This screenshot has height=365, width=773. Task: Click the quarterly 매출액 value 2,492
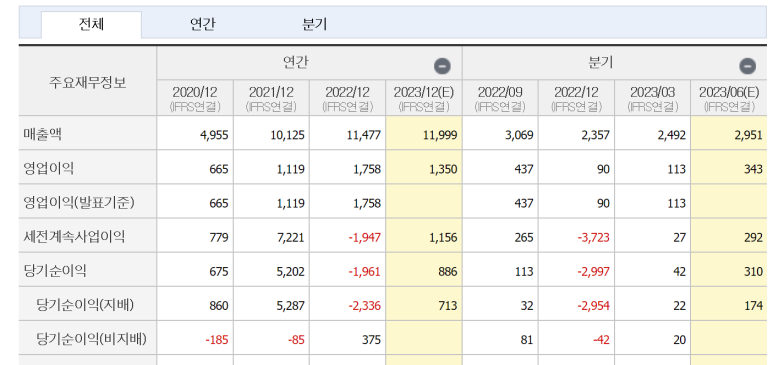click(672, 135)
